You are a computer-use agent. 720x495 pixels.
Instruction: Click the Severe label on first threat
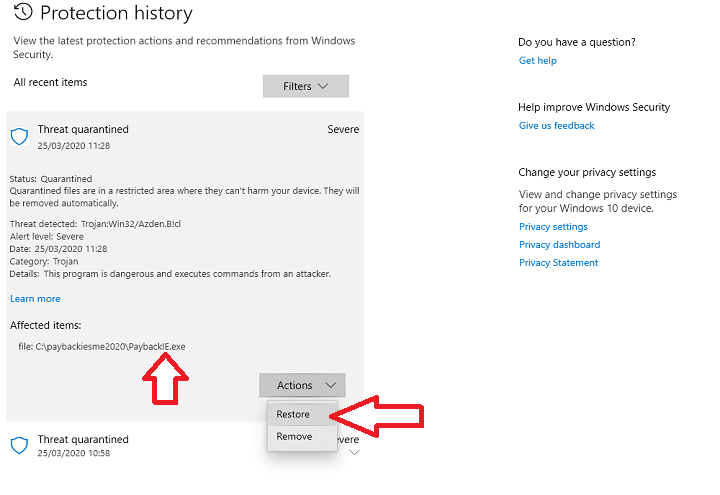342,130
